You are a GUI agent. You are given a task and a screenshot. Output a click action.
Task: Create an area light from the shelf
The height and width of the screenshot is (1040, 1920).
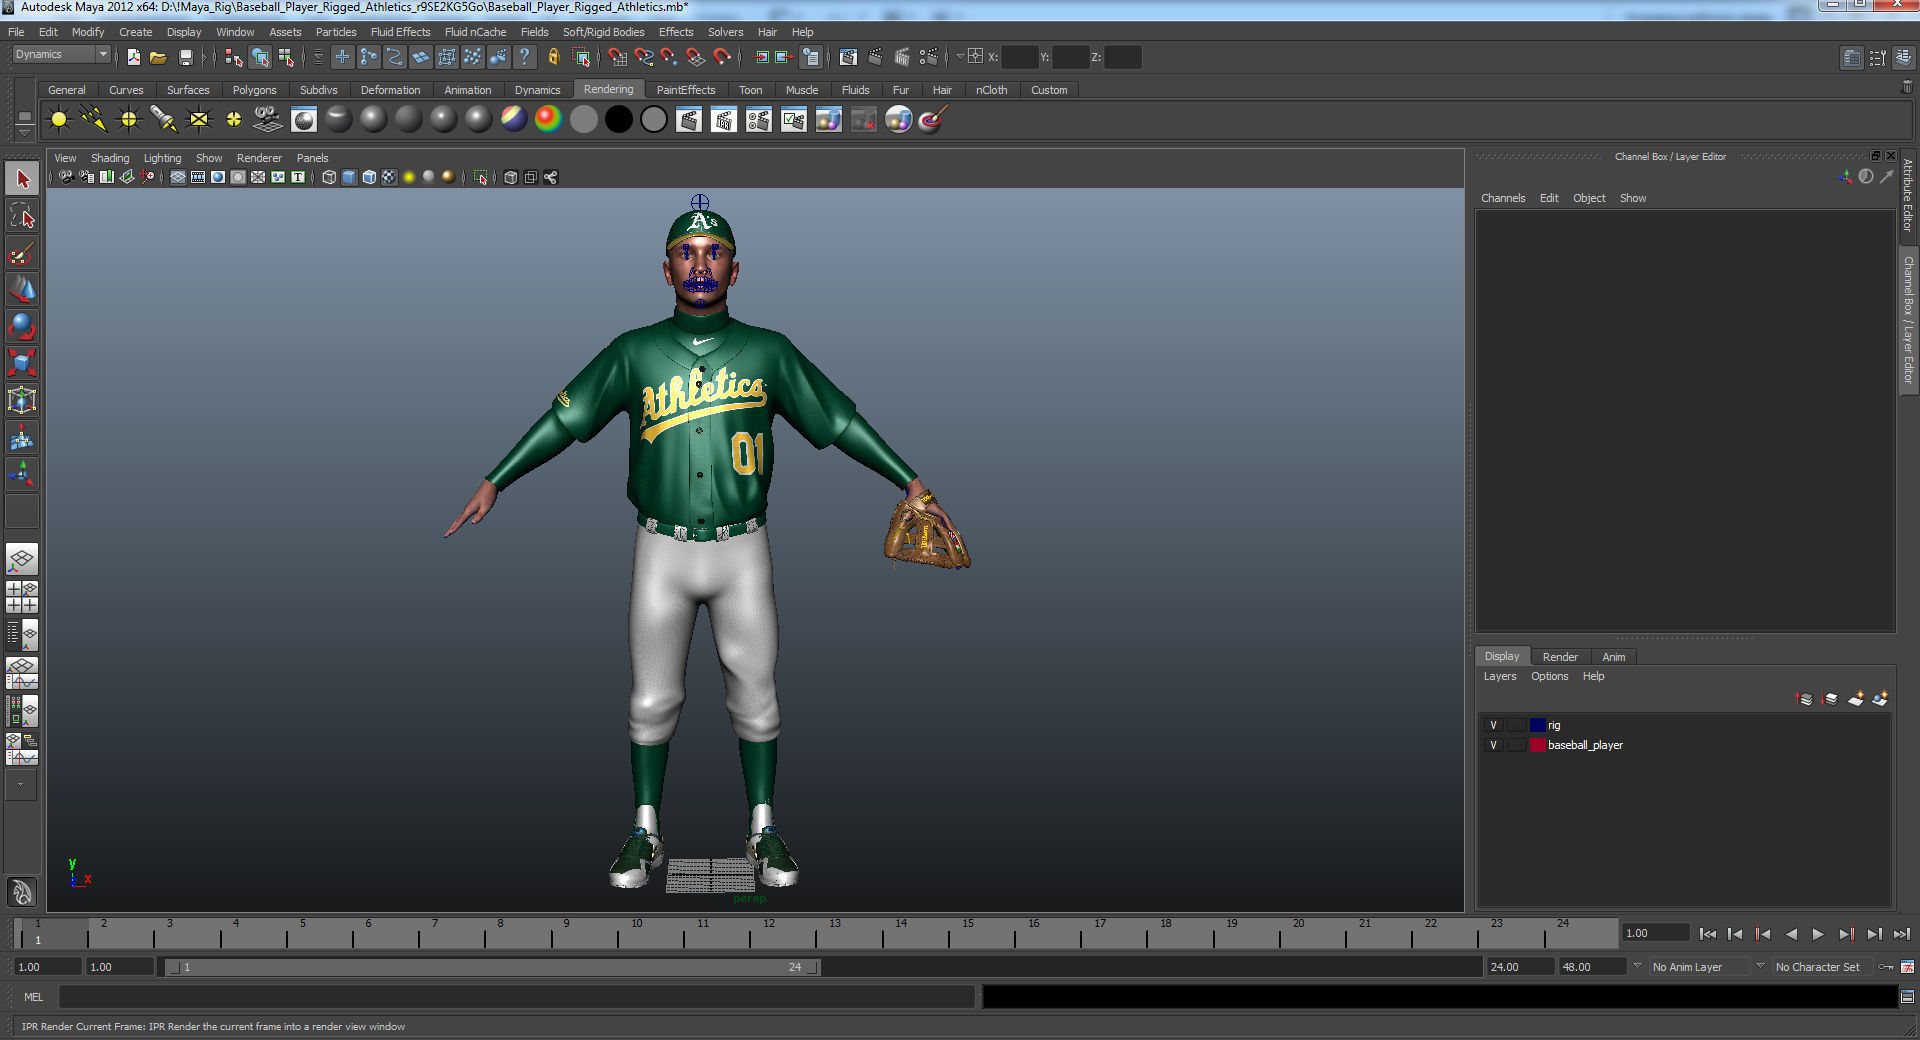coord(199,120)
